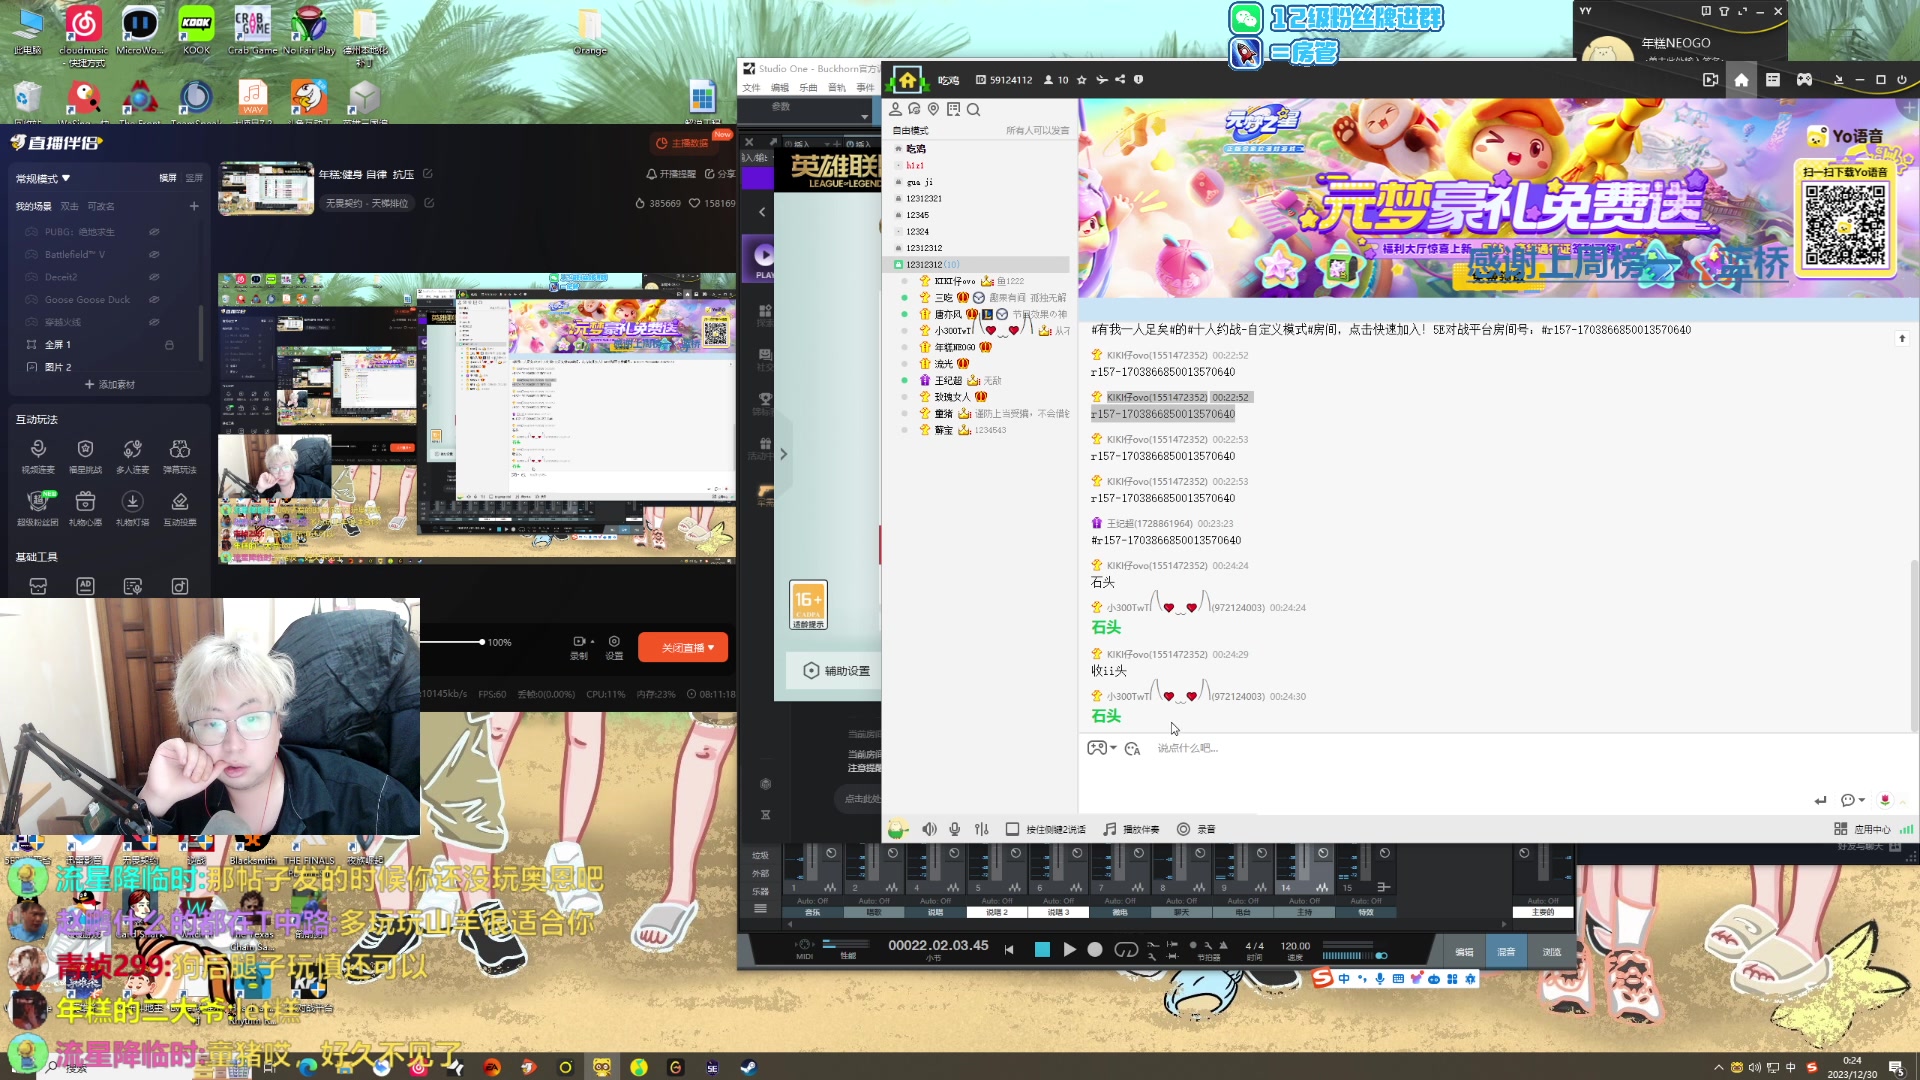The width and height of the screenshot is (1920, 1080).
Task: Expand the Studio One side panel chevron arrow
Action: [783, 454]
